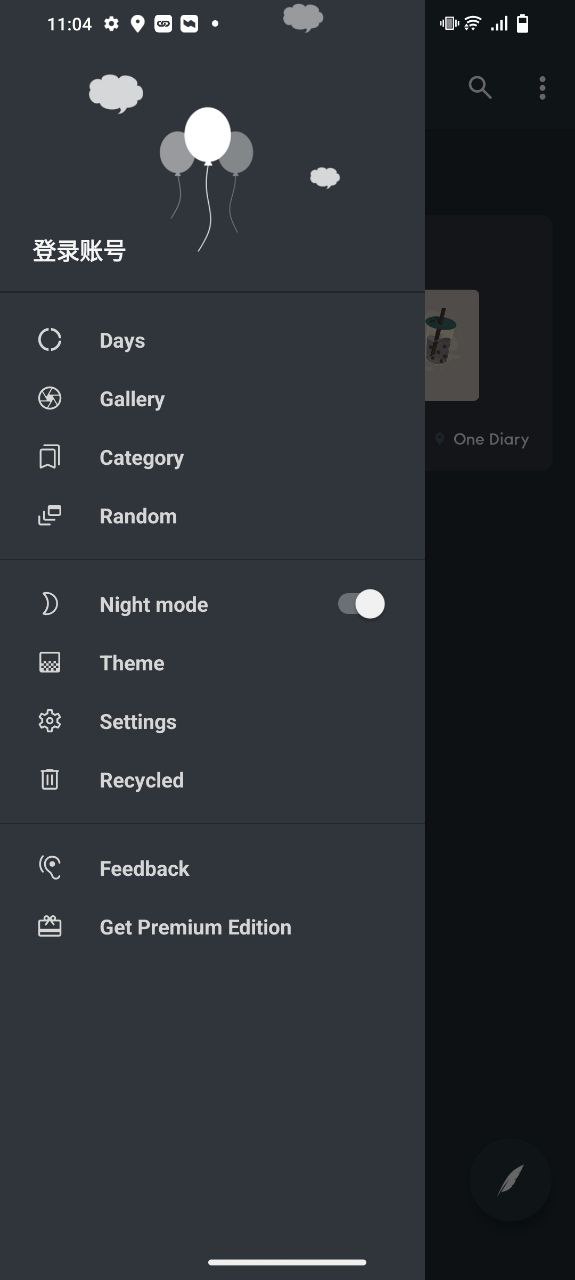Viewport: 575px width, 1280px height.
Task: Select the Gallery menu item
Action: 212,399
